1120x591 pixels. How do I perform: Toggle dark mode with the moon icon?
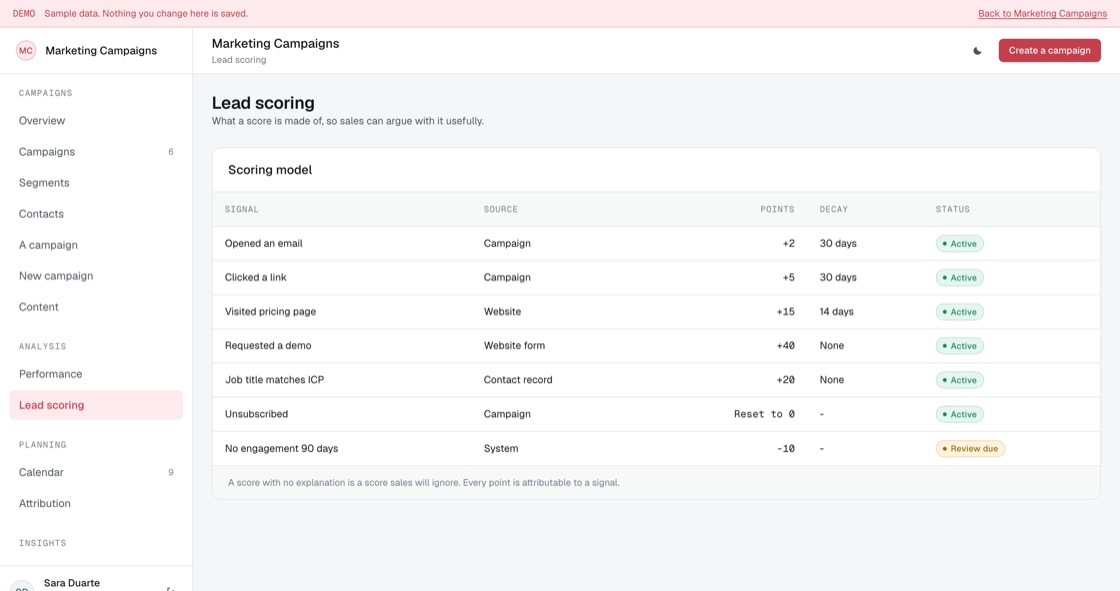977,51
